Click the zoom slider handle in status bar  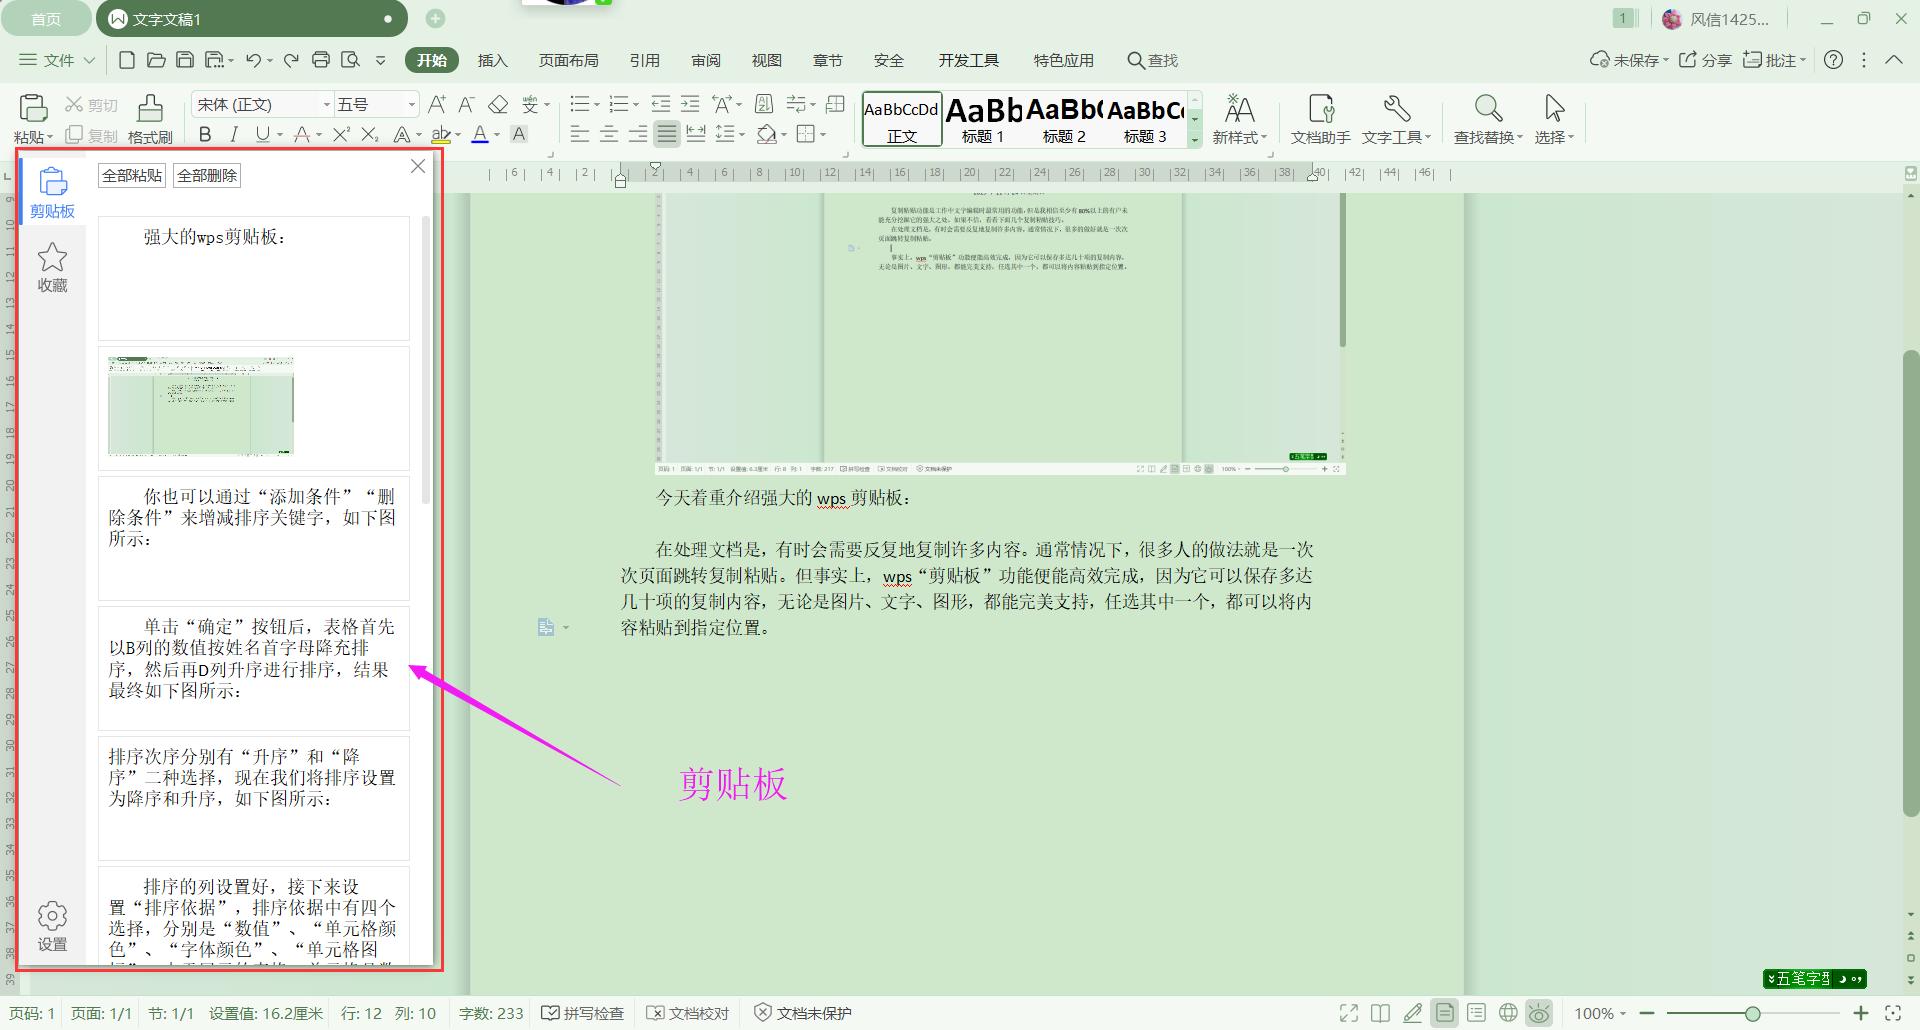(x=1752, y=1013)
